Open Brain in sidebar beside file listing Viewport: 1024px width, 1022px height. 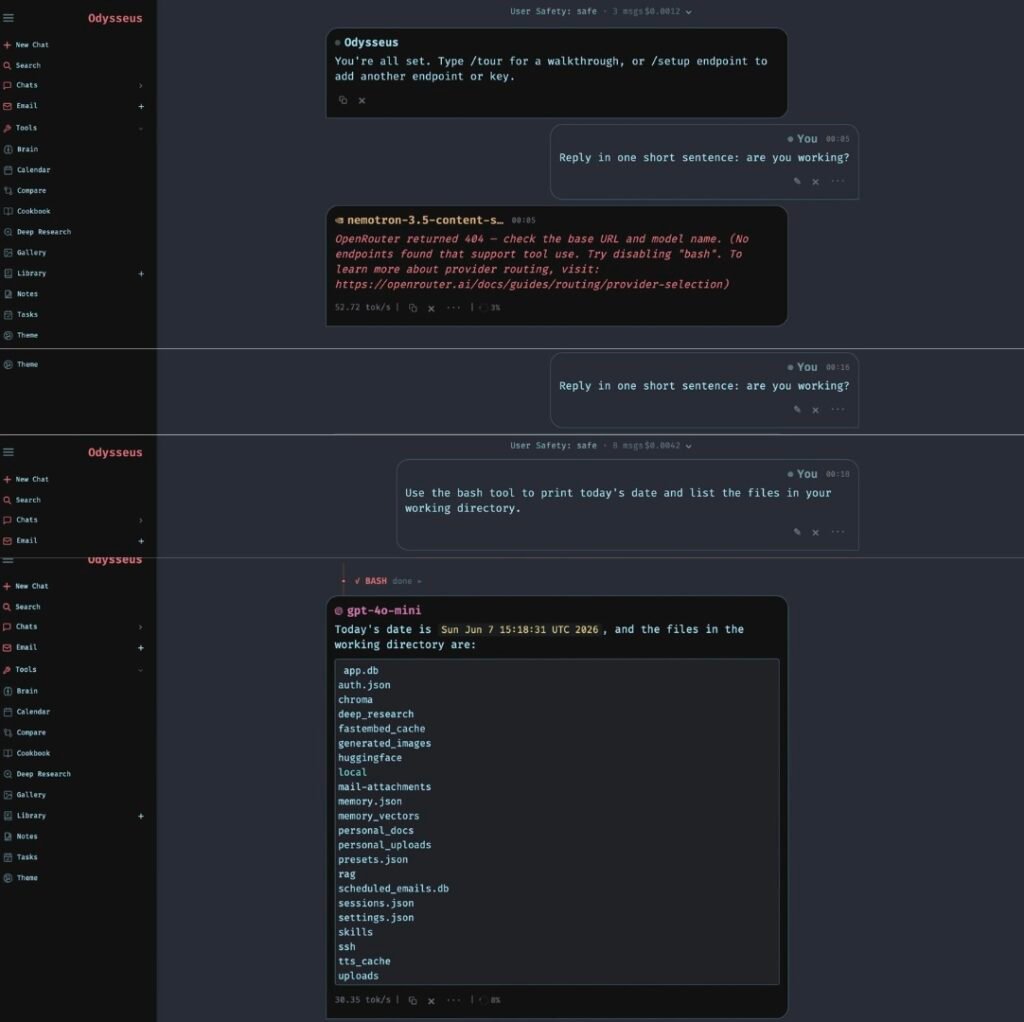click(22, 691)
